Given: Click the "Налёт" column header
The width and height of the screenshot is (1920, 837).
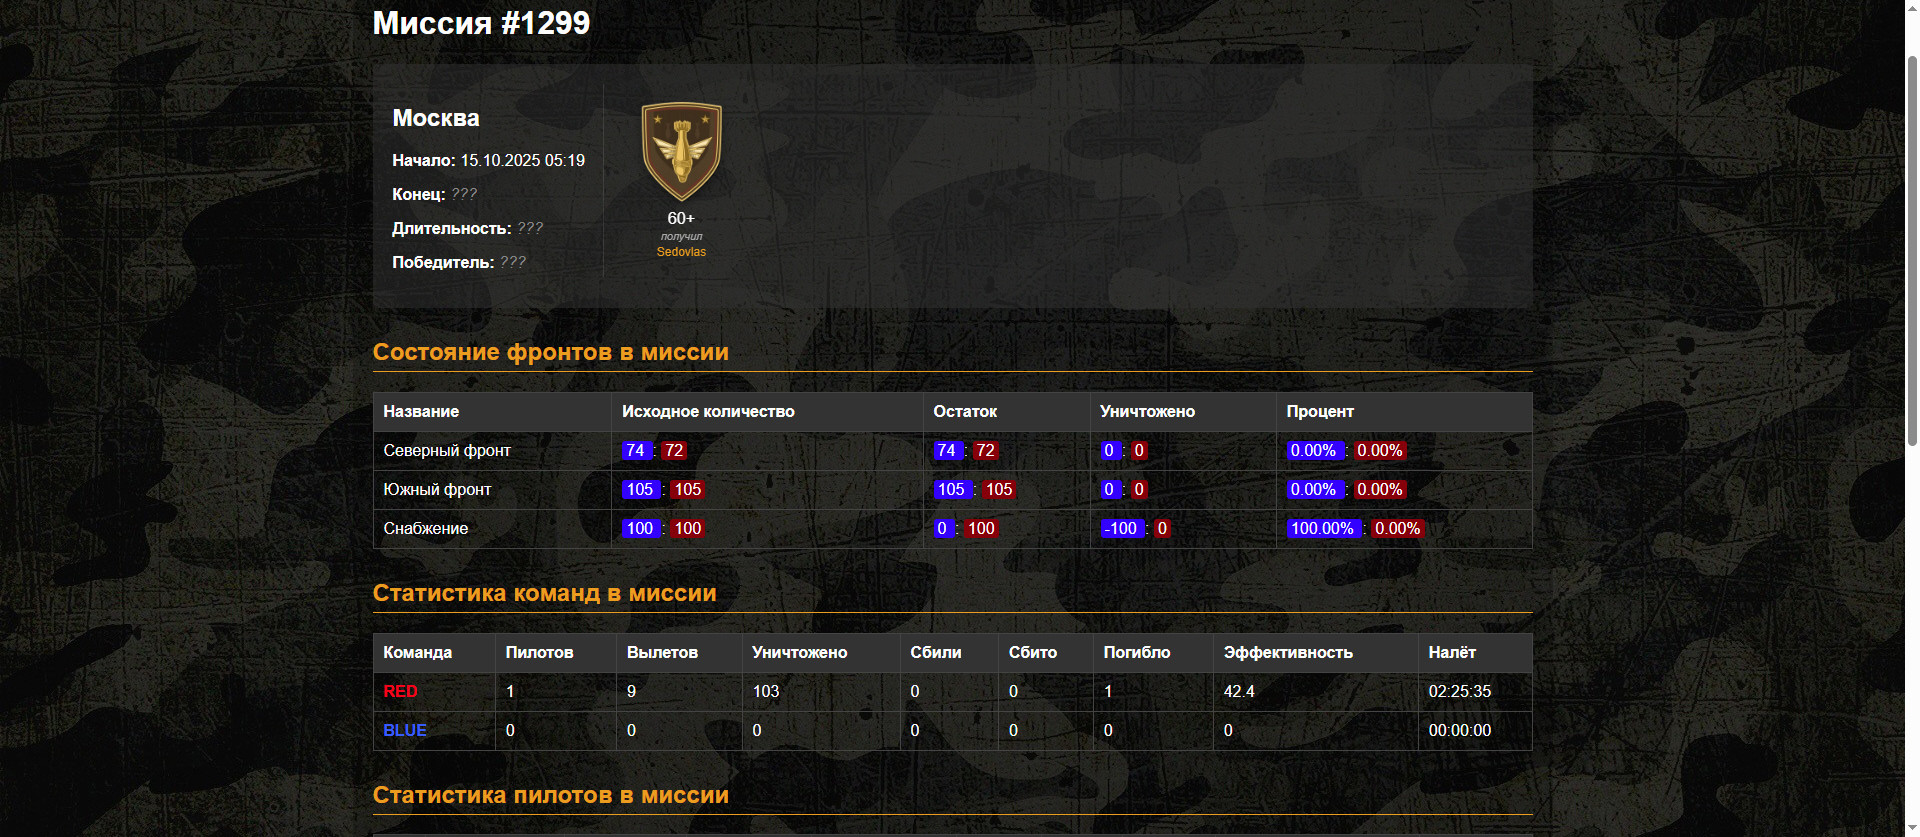Looking at the screenshot, I should [x=1452, y=652].
